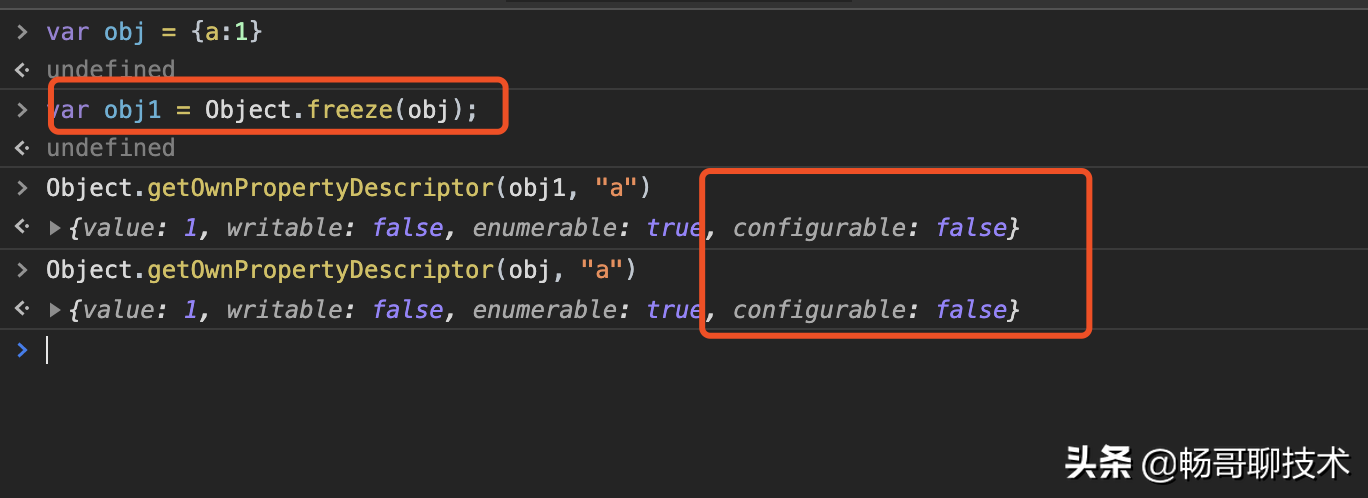Click the first 'undefined' output text
Screen dimensions: 1368x498
(111, 70)
